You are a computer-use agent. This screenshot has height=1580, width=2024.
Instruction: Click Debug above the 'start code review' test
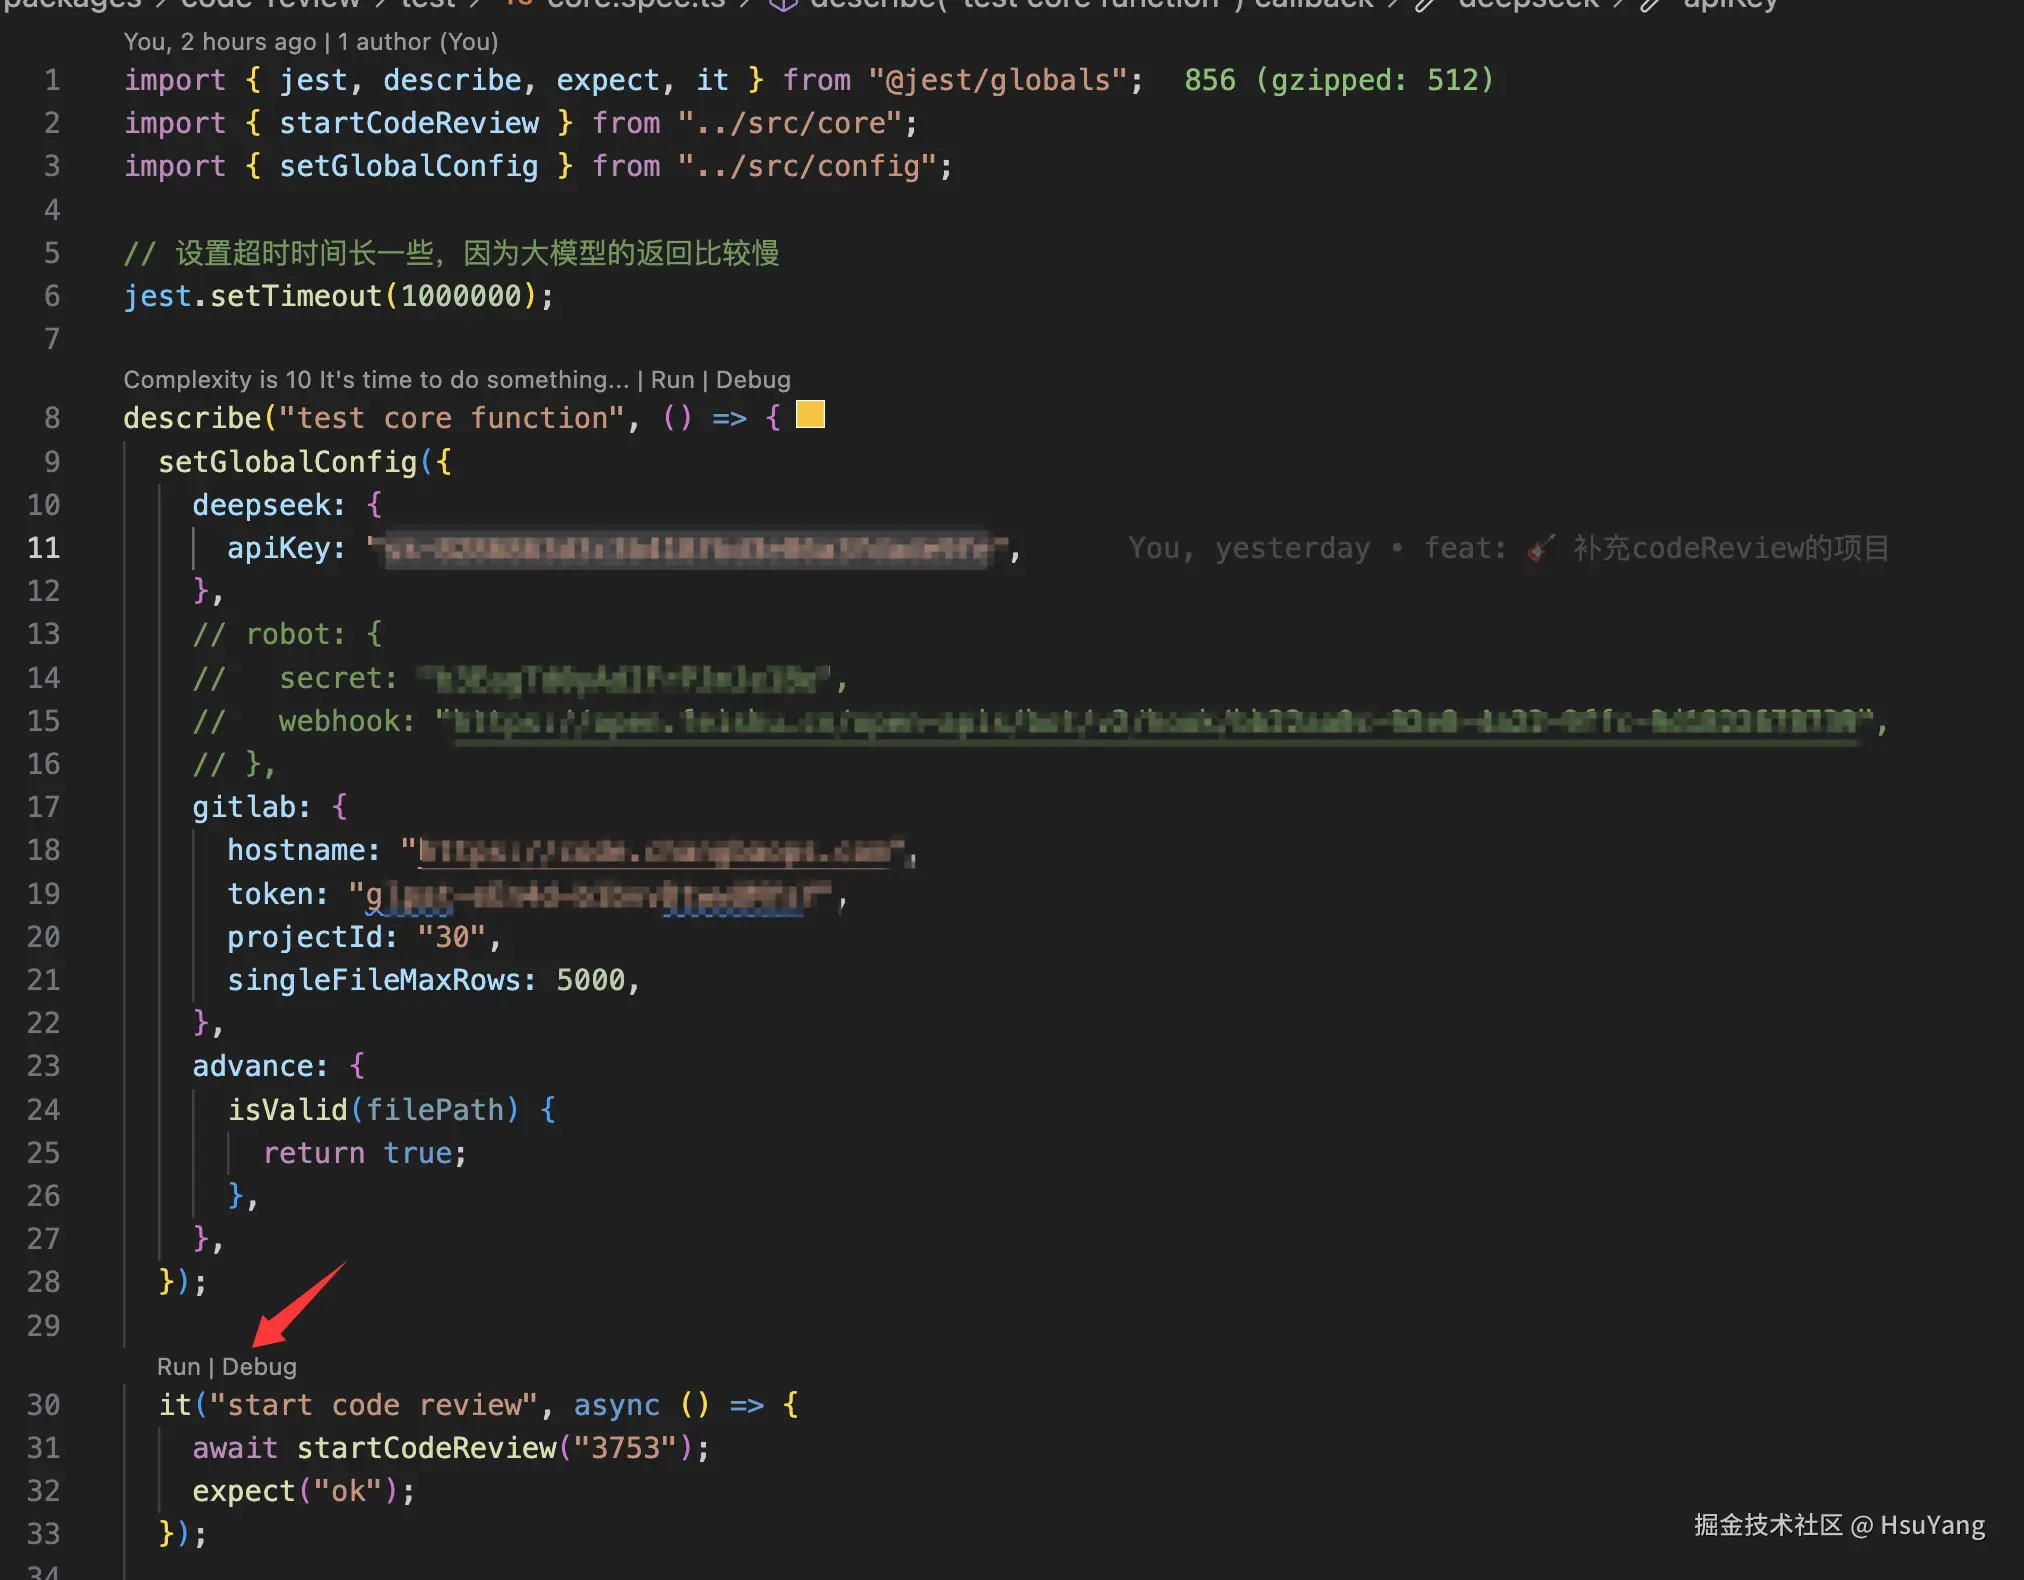(x=259, y=1367)
